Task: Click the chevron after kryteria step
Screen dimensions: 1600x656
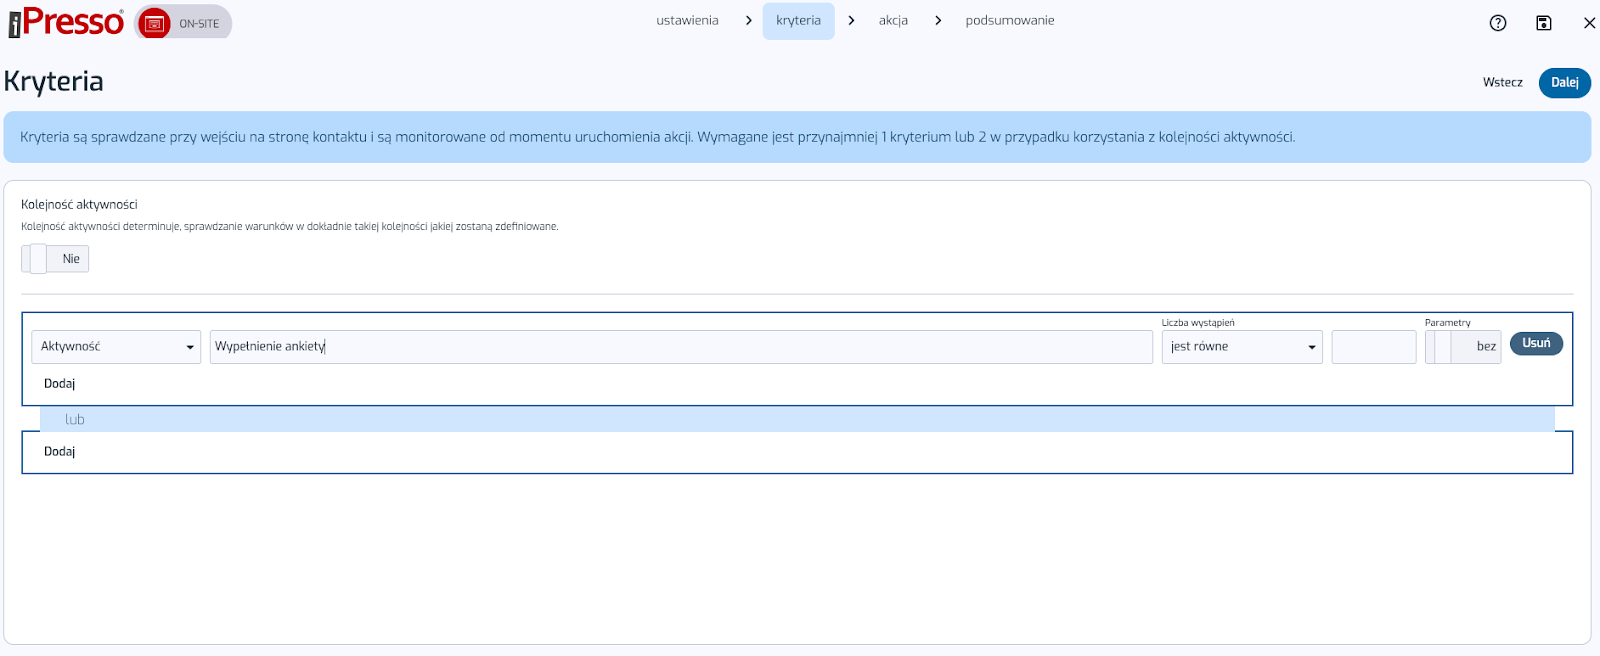Action: click(x=851, y=21)
